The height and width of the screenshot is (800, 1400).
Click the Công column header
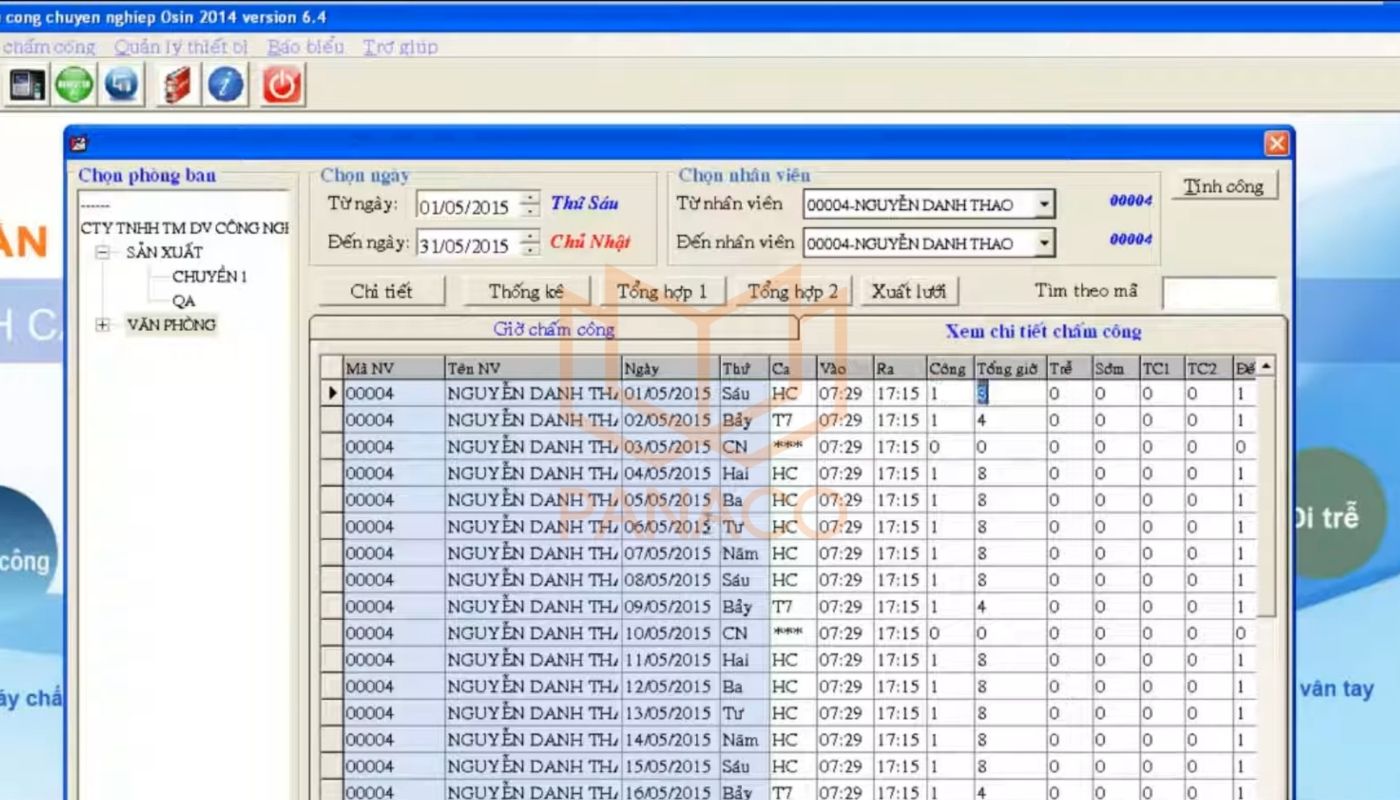[x=950, y=369]
